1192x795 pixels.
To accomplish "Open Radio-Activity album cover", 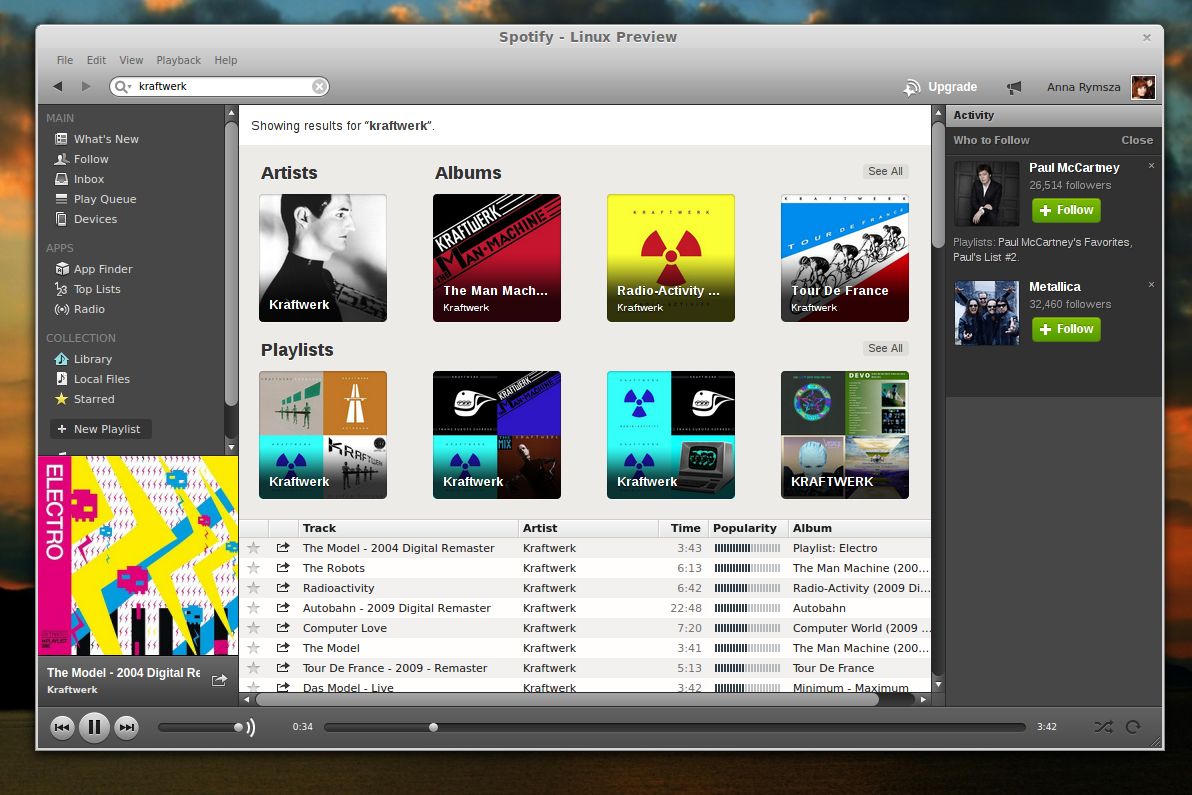I will point(670,258).
